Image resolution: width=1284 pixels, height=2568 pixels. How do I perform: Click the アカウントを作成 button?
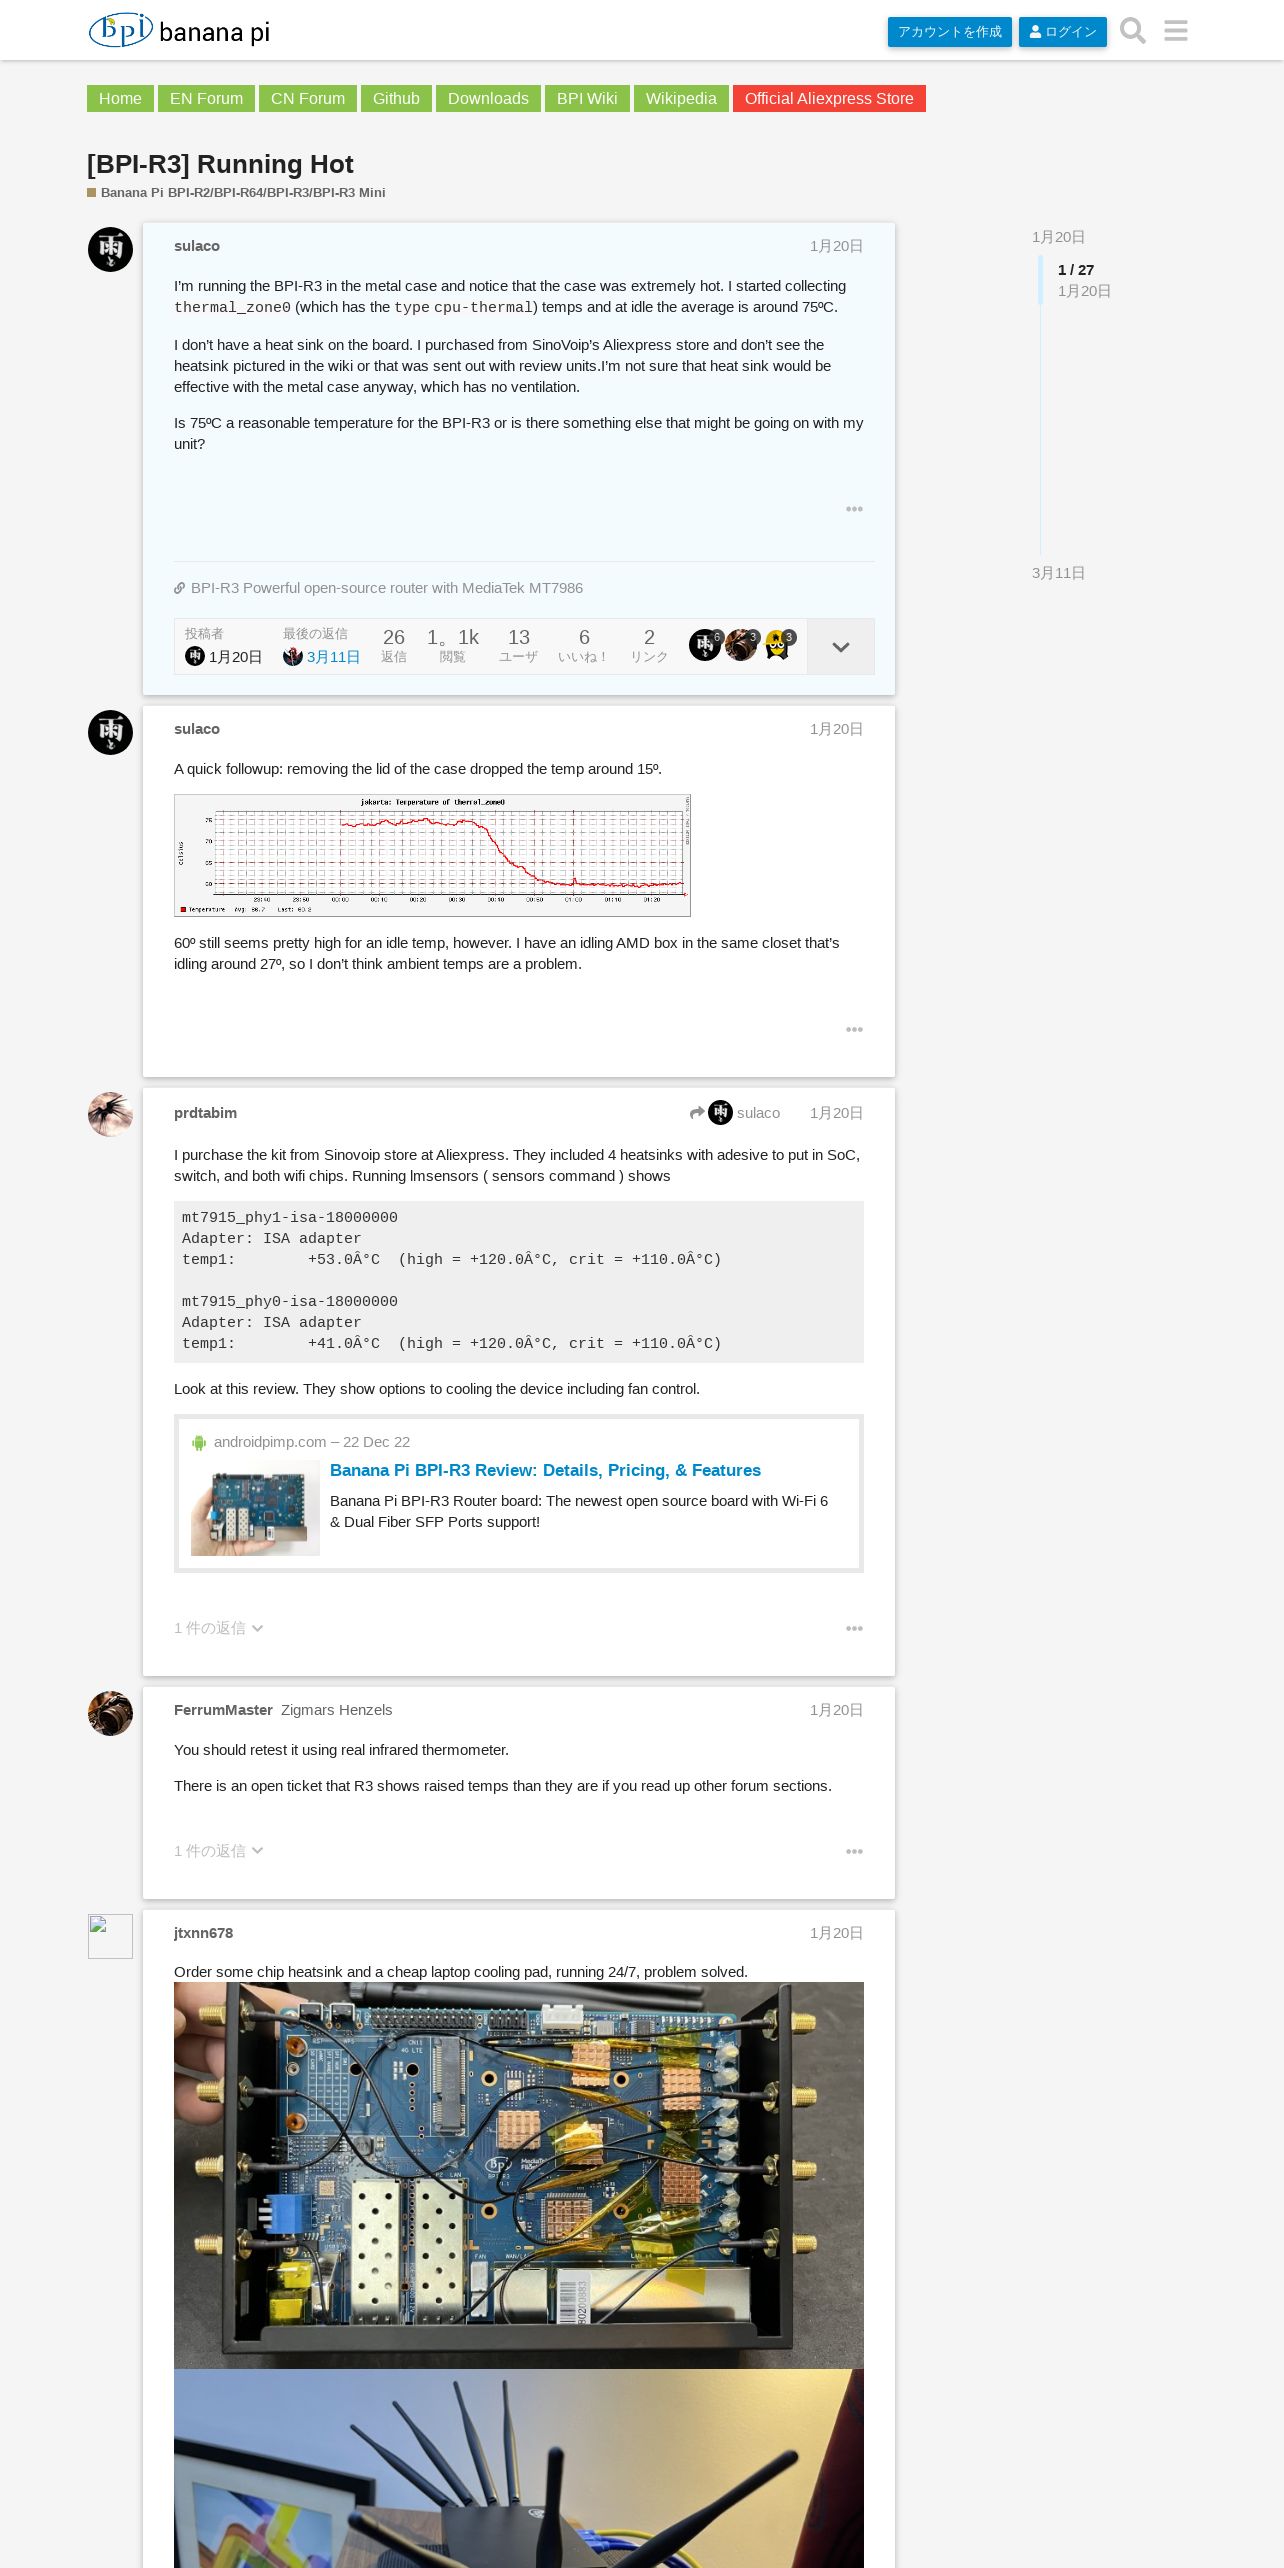[x=949, y=32]
